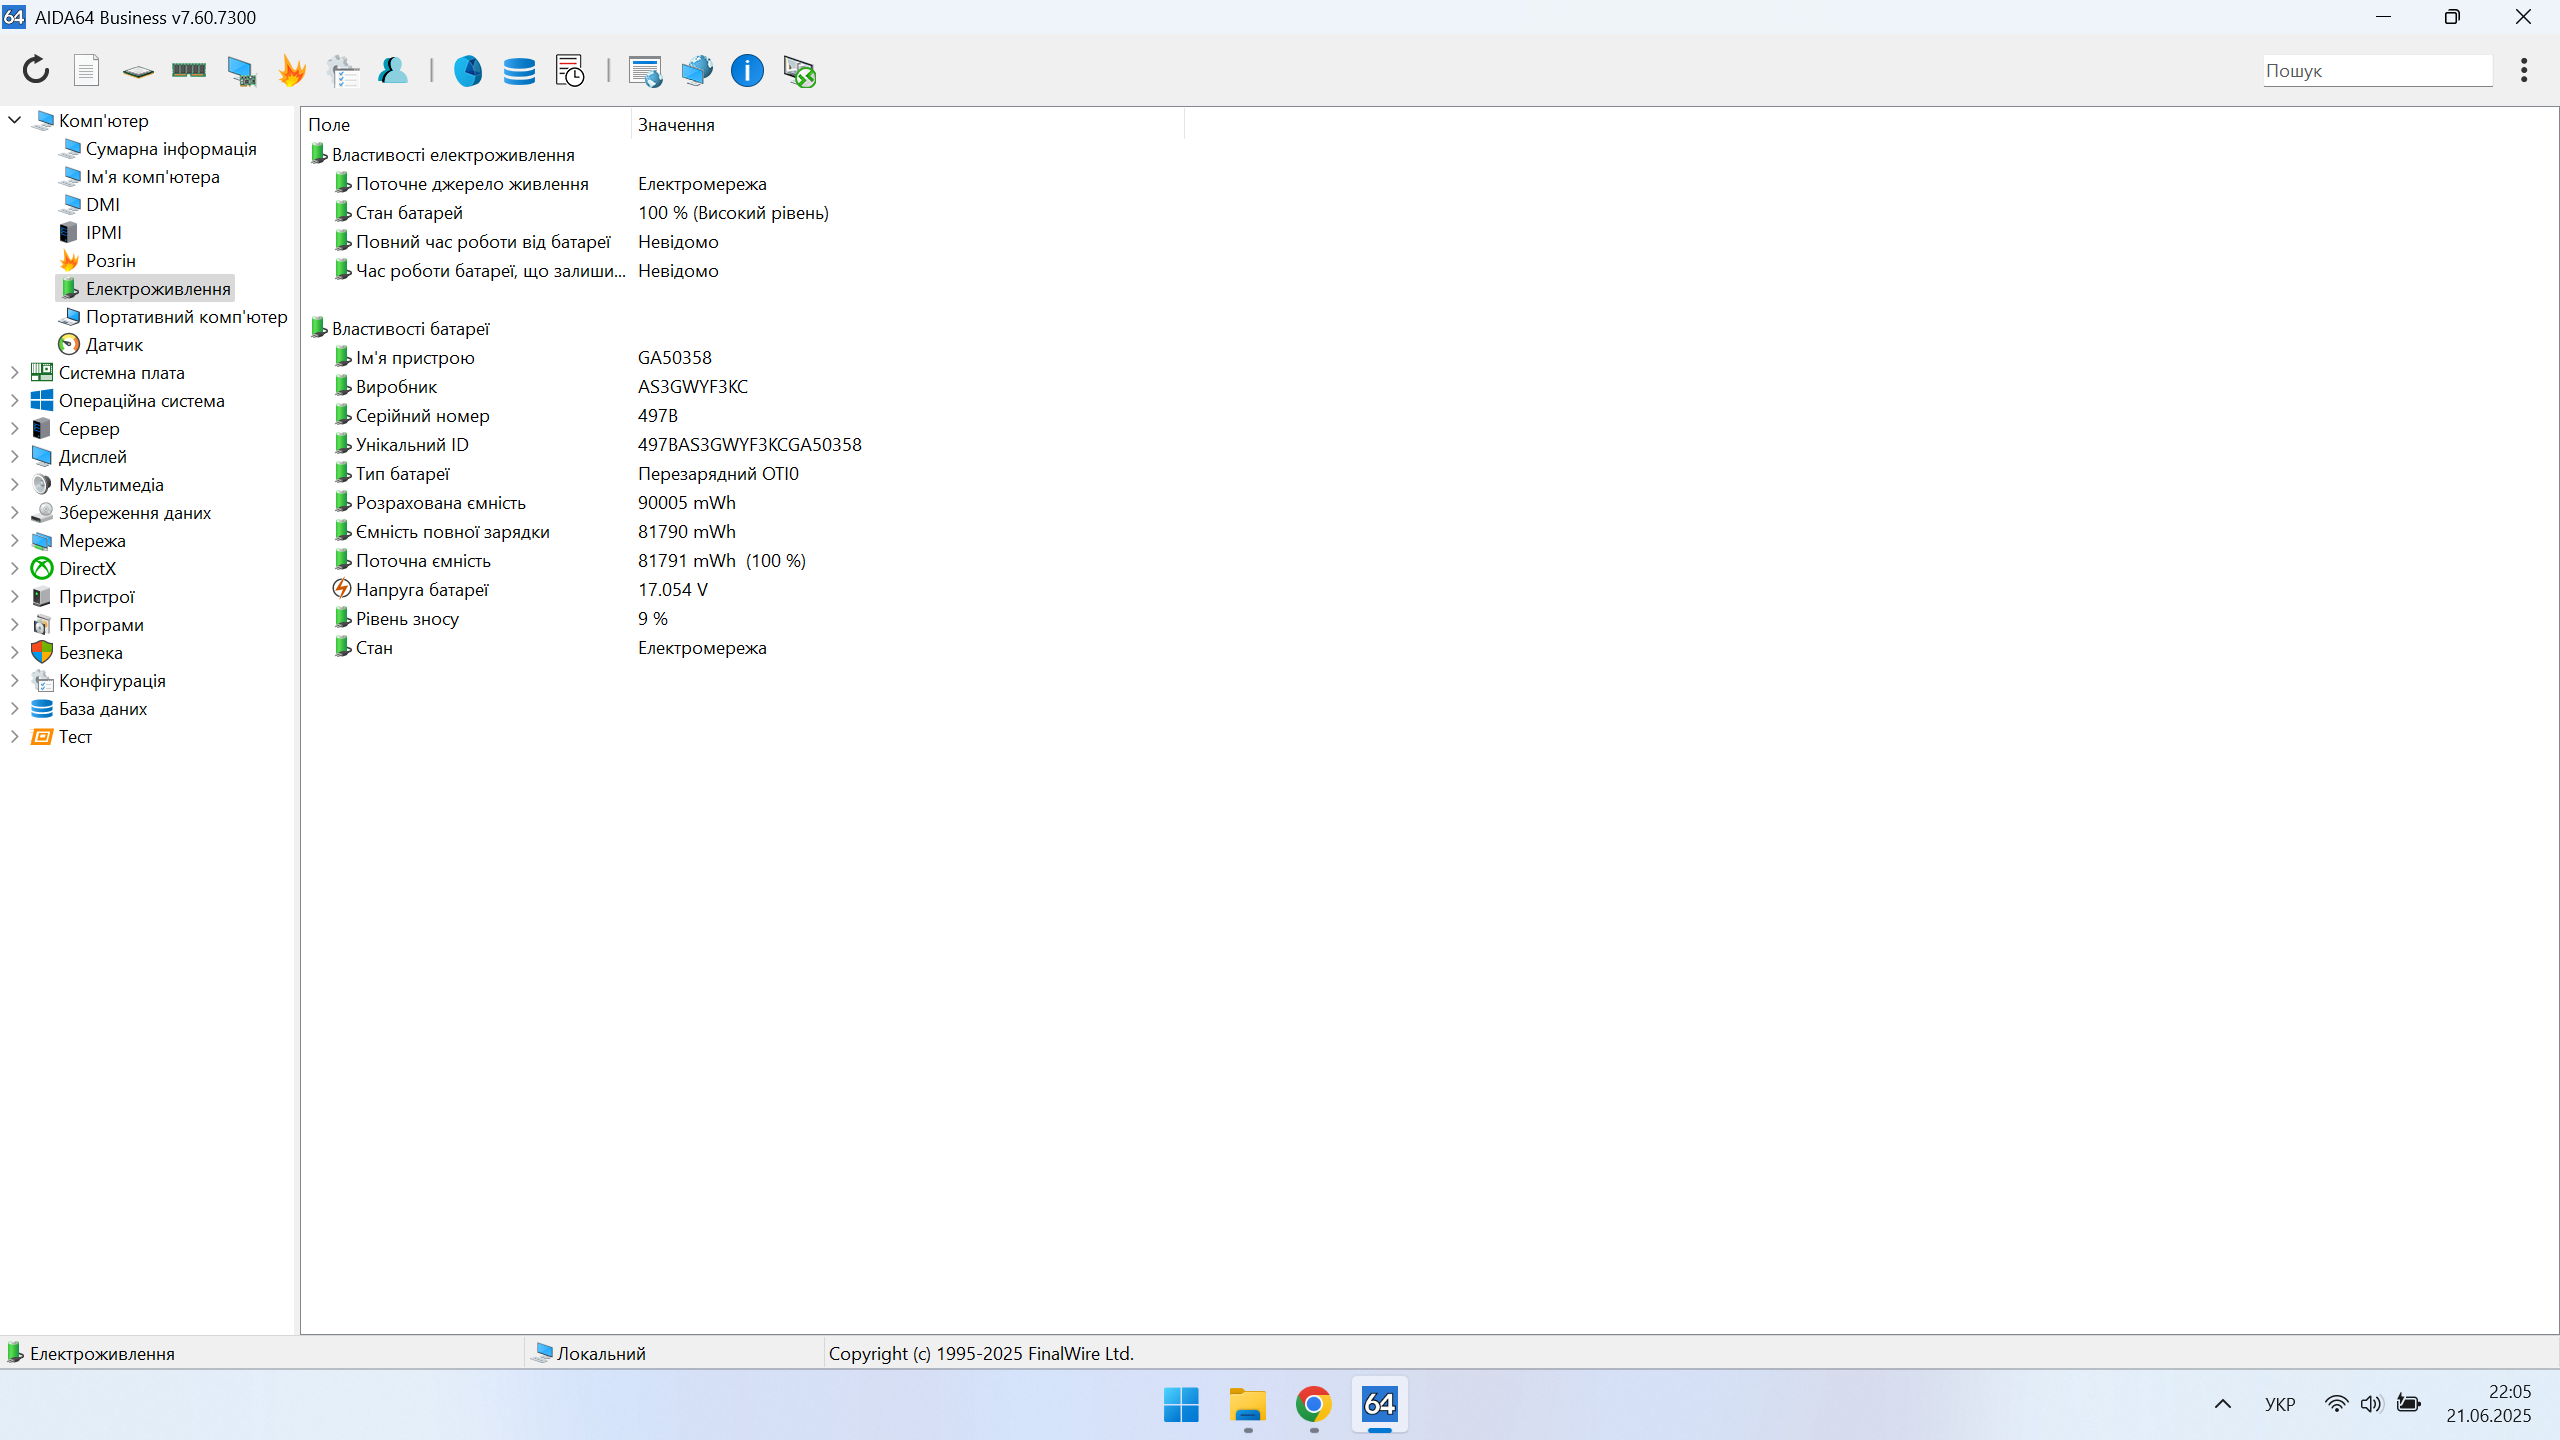The width and height of the screenshot is (2560, 1440).
Task: Select Електроживлення in the tree
Action: click(x=158, y=288)
